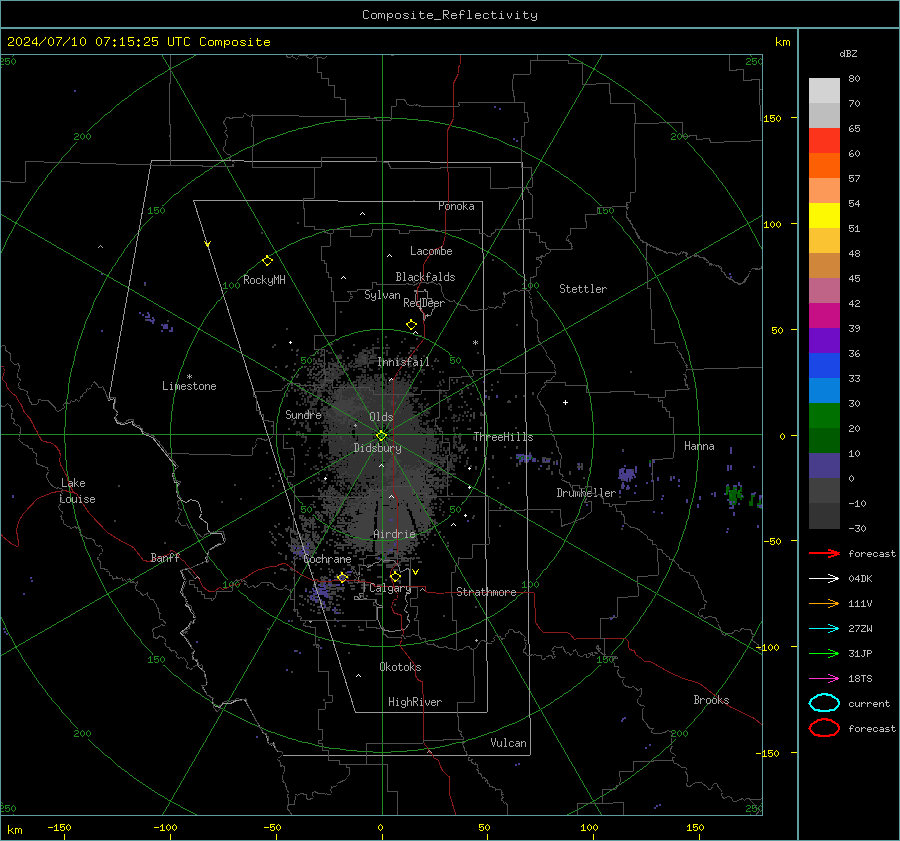900x841 pixels.
Task: Select the Hanna label
Action: [x=699, y=446]
